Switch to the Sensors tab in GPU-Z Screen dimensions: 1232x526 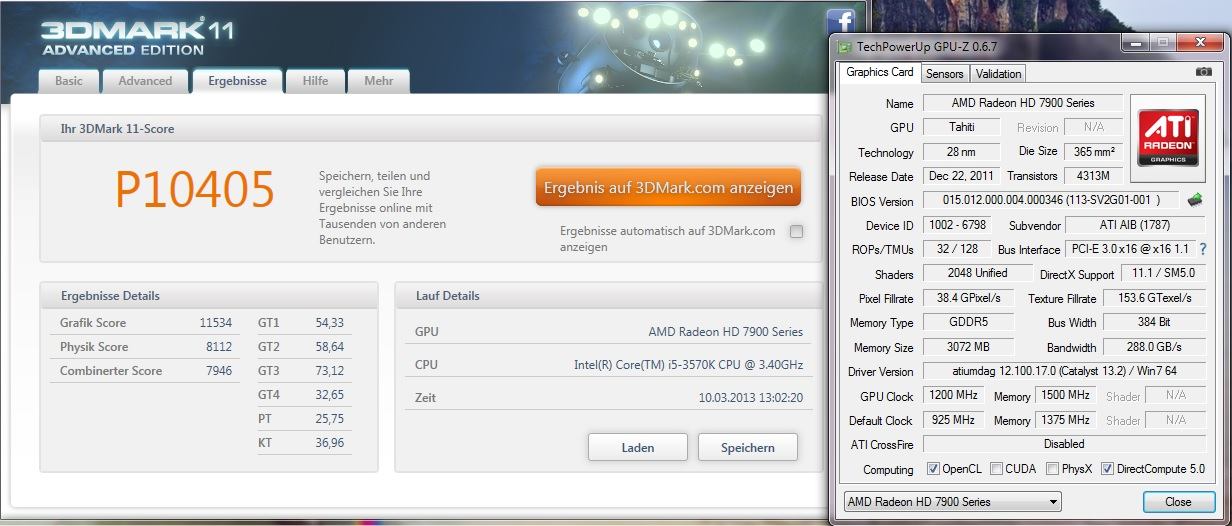click(x=944, y=73)
